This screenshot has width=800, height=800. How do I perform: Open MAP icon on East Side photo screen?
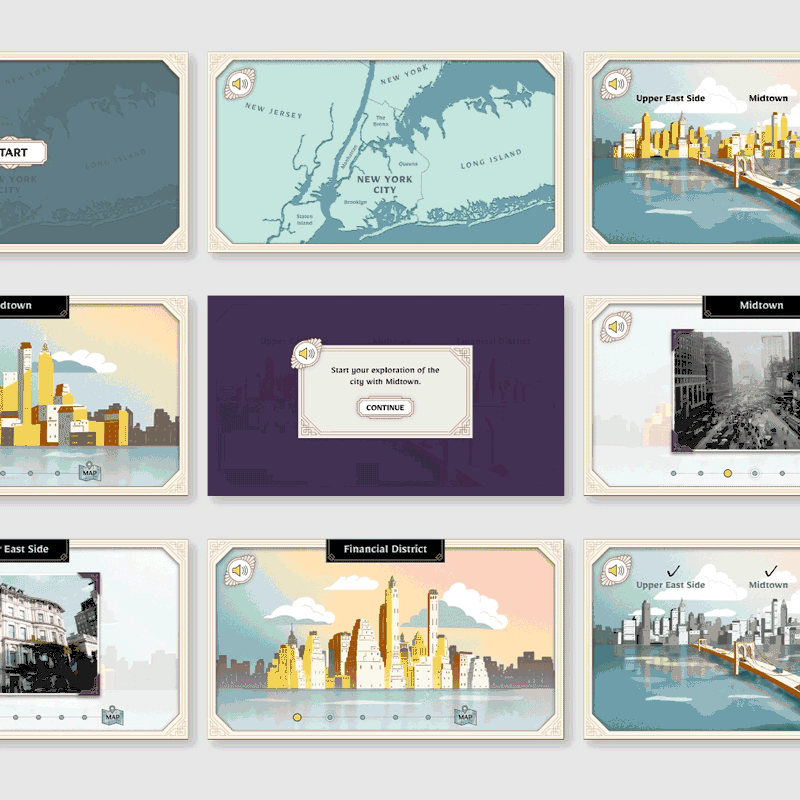click(112, 715)
